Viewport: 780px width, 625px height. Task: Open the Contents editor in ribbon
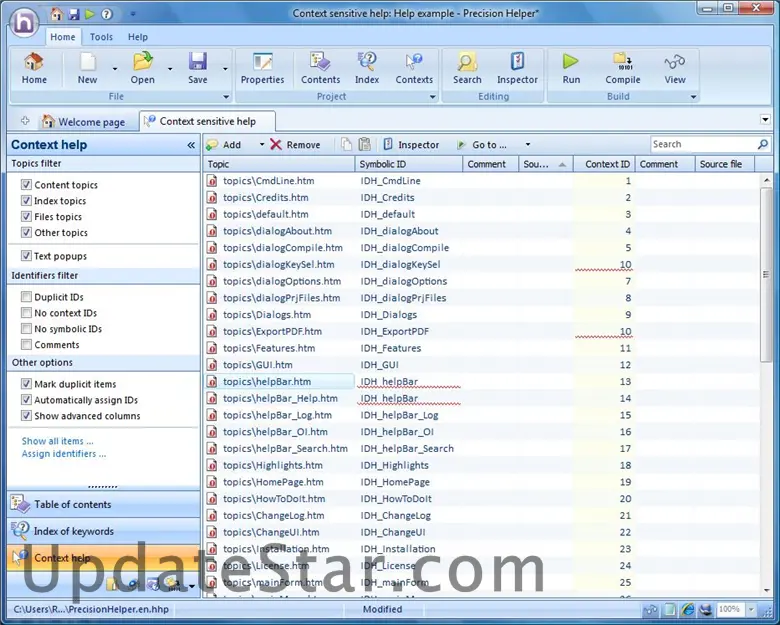point(320,69)
